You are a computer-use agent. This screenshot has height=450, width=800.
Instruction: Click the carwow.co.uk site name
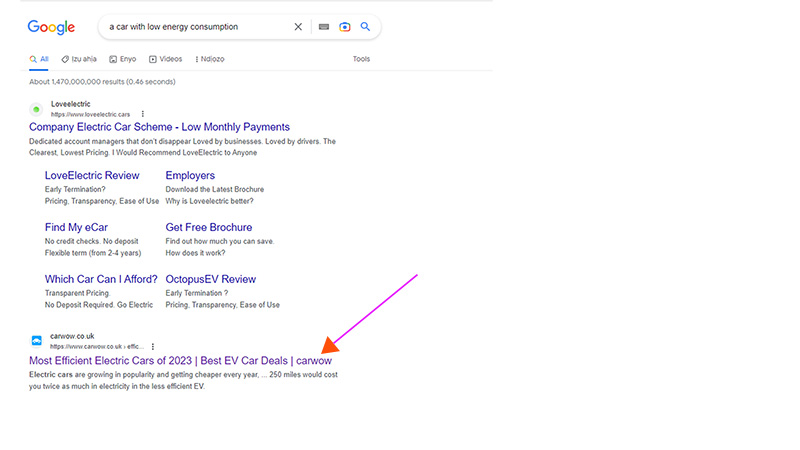pos(72,336)
